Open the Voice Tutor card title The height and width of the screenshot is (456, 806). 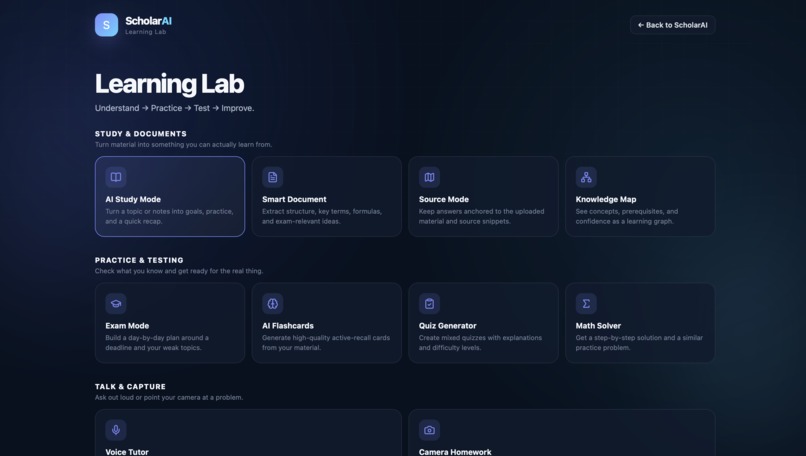[x=127, y=452]
